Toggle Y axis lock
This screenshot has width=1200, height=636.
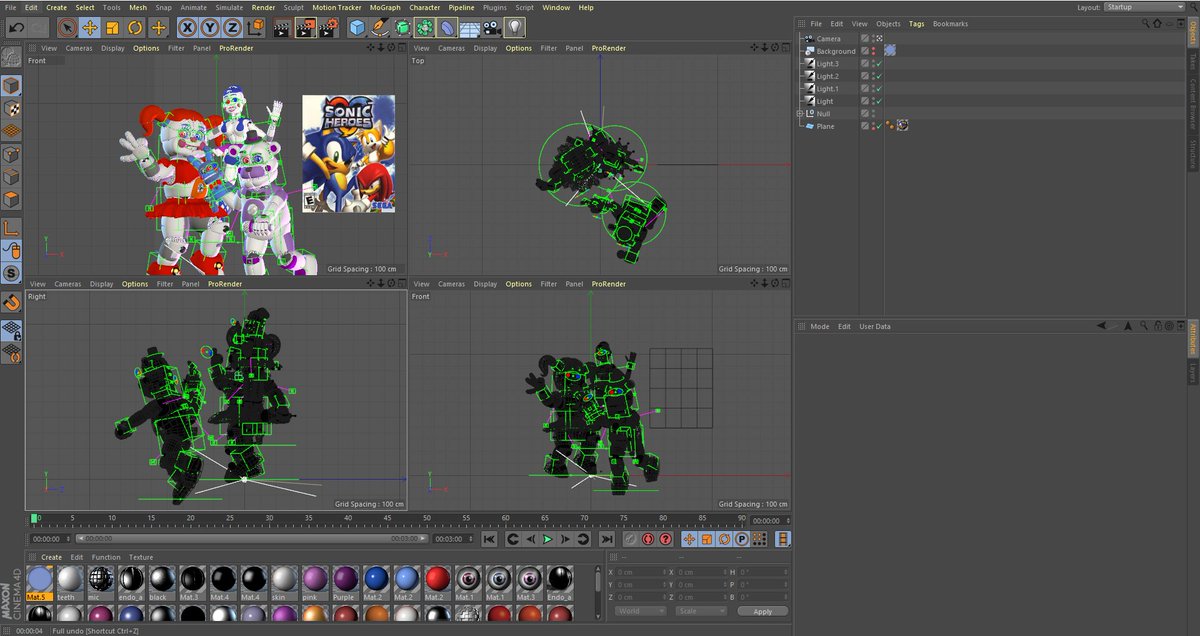210,27
